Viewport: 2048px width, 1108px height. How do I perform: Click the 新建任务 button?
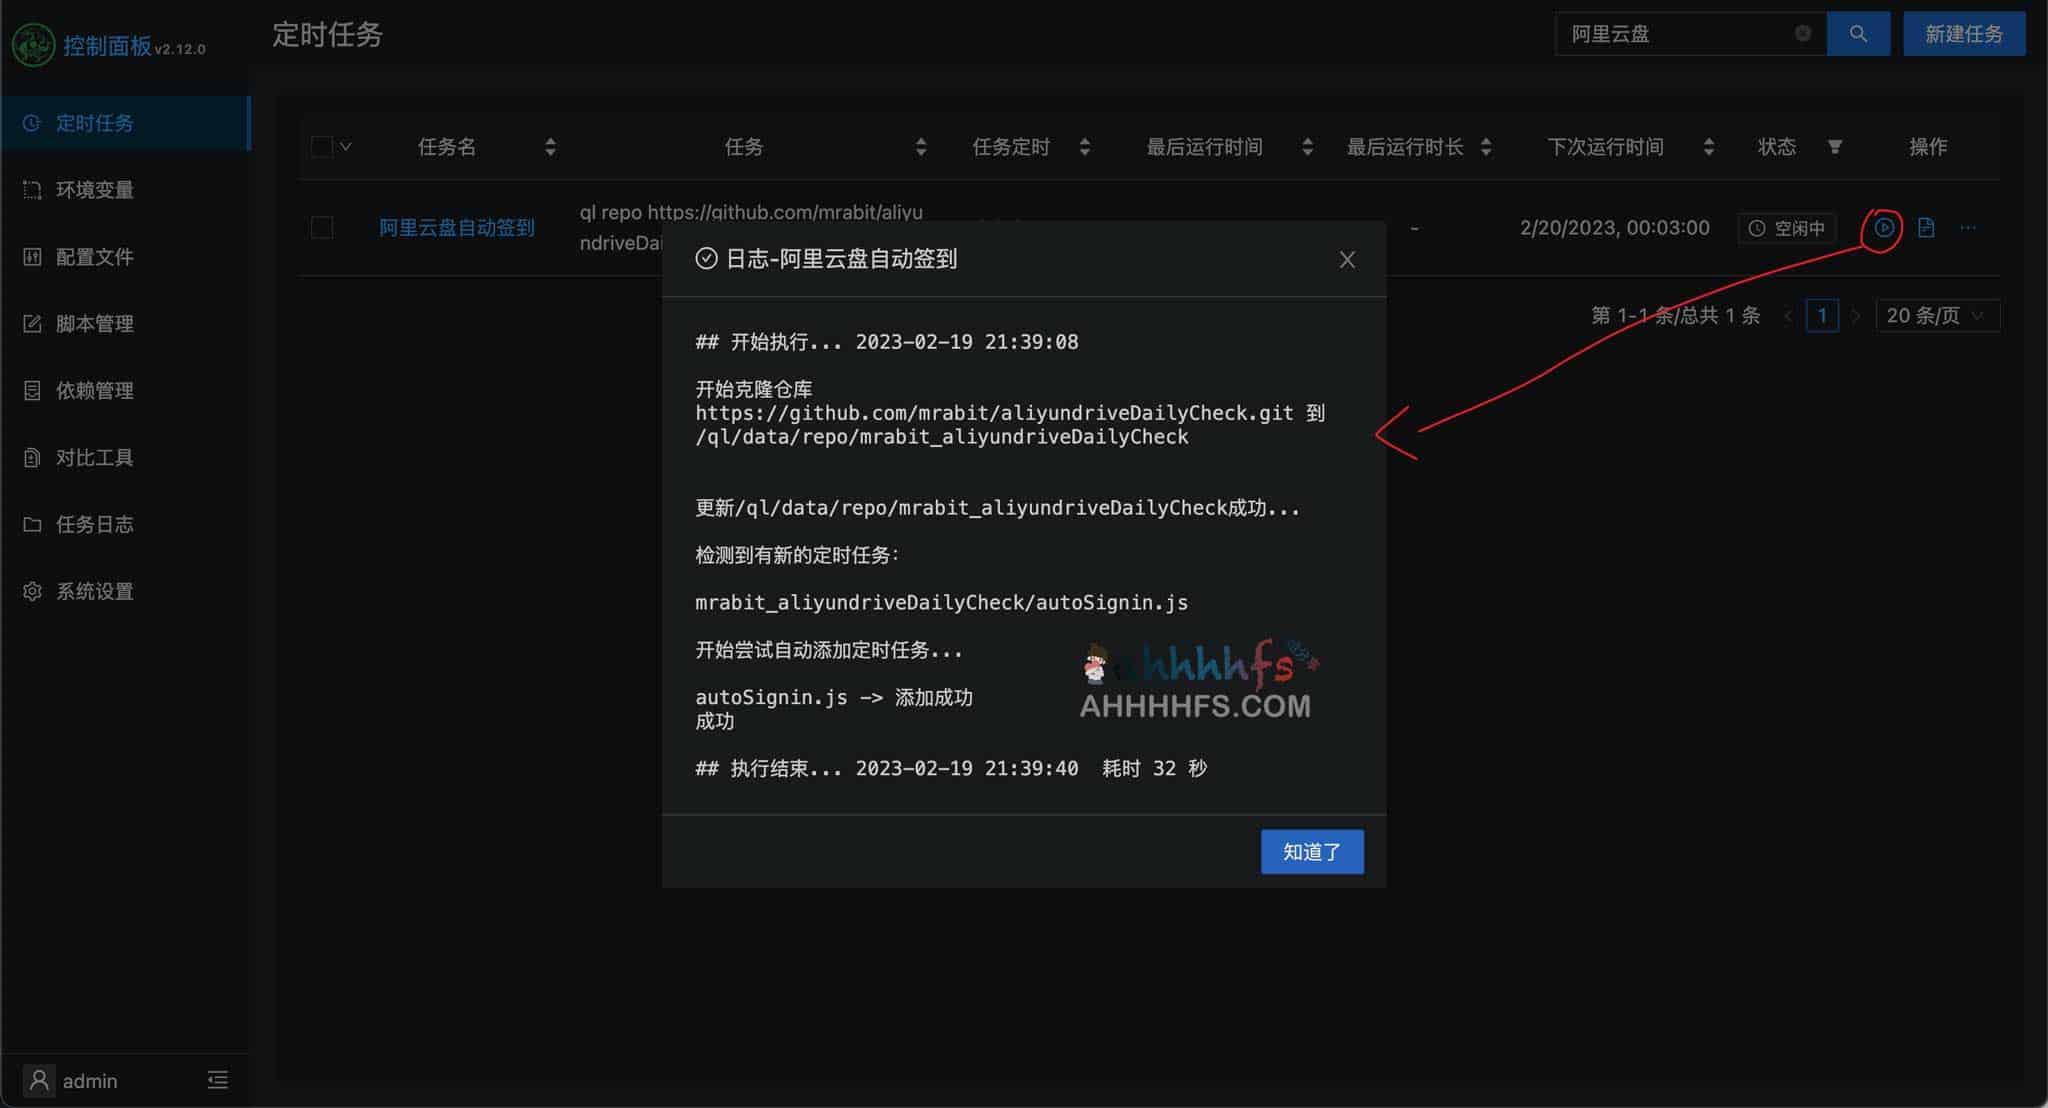coord(1963,33)
